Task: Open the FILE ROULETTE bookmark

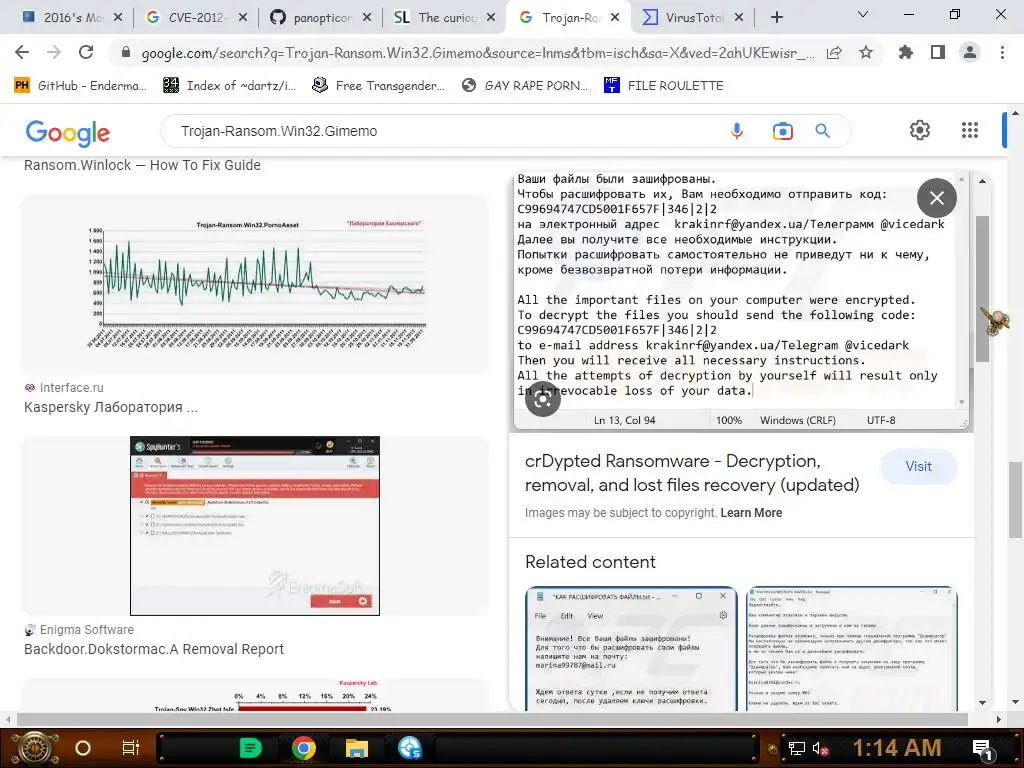Action: pos(664,86)
